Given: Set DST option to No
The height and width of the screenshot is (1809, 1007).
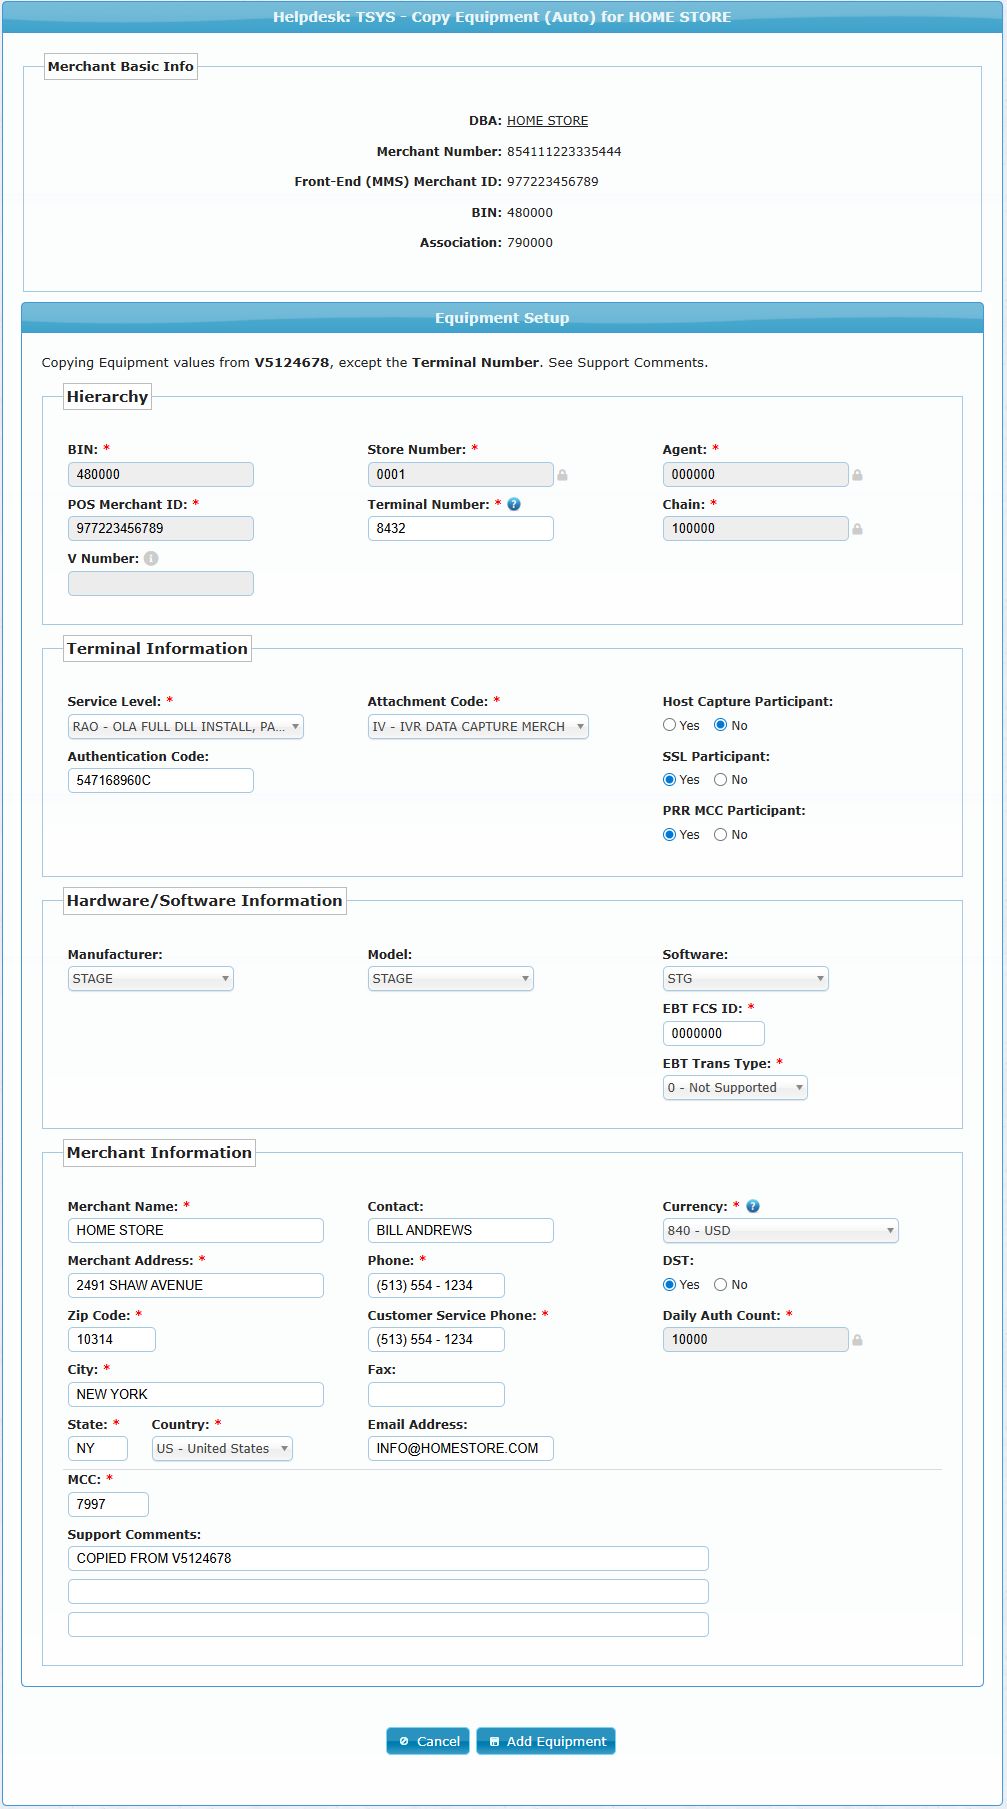Looking at the screenshot, I should [720, 1285].
